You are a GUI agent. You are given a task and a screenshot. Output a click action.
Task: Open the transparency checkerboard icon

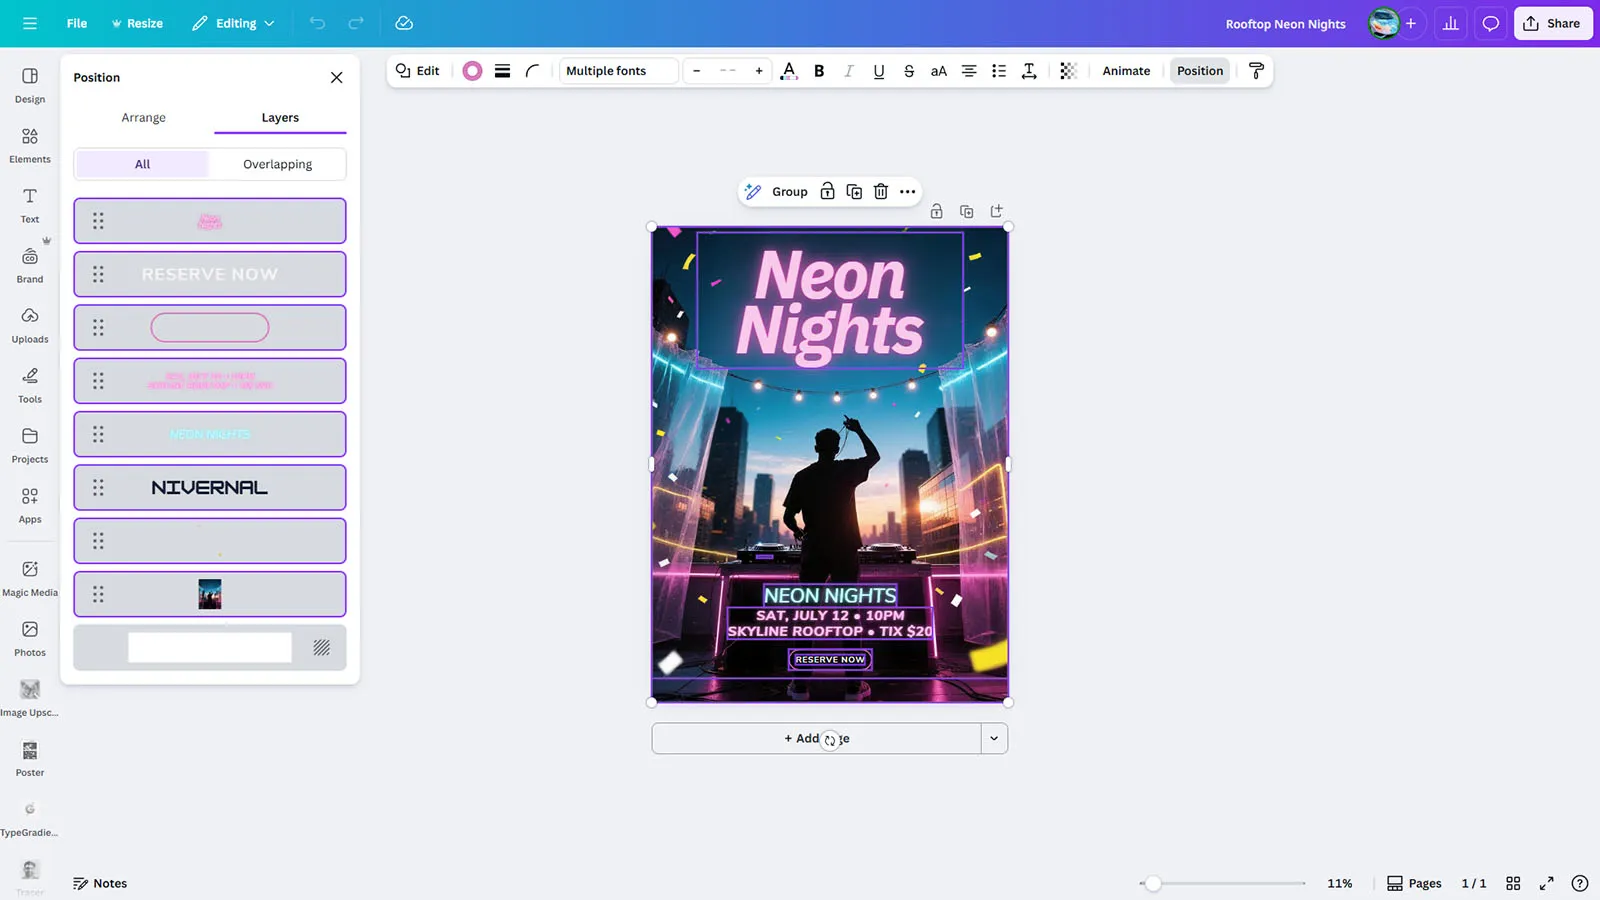click(x=1068, y=71)
